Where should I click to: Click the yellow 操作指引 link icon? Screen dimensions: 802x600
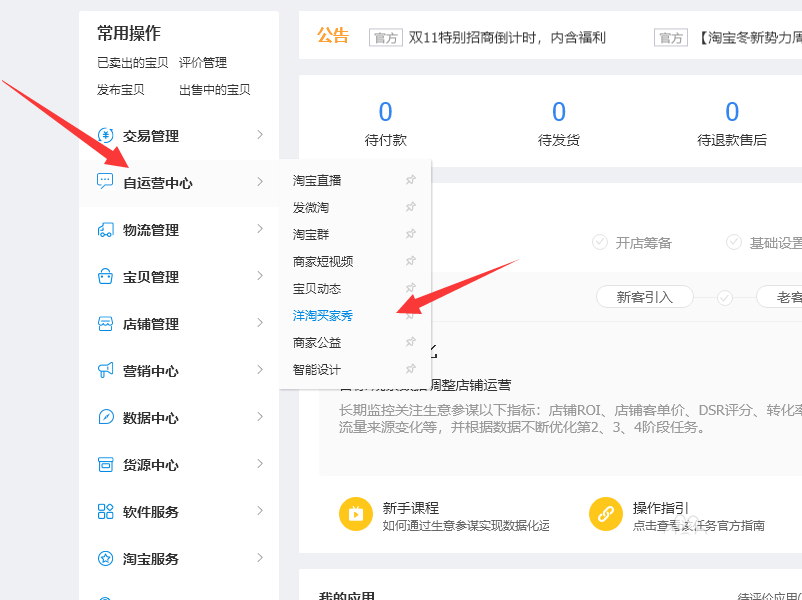point(606,514)
